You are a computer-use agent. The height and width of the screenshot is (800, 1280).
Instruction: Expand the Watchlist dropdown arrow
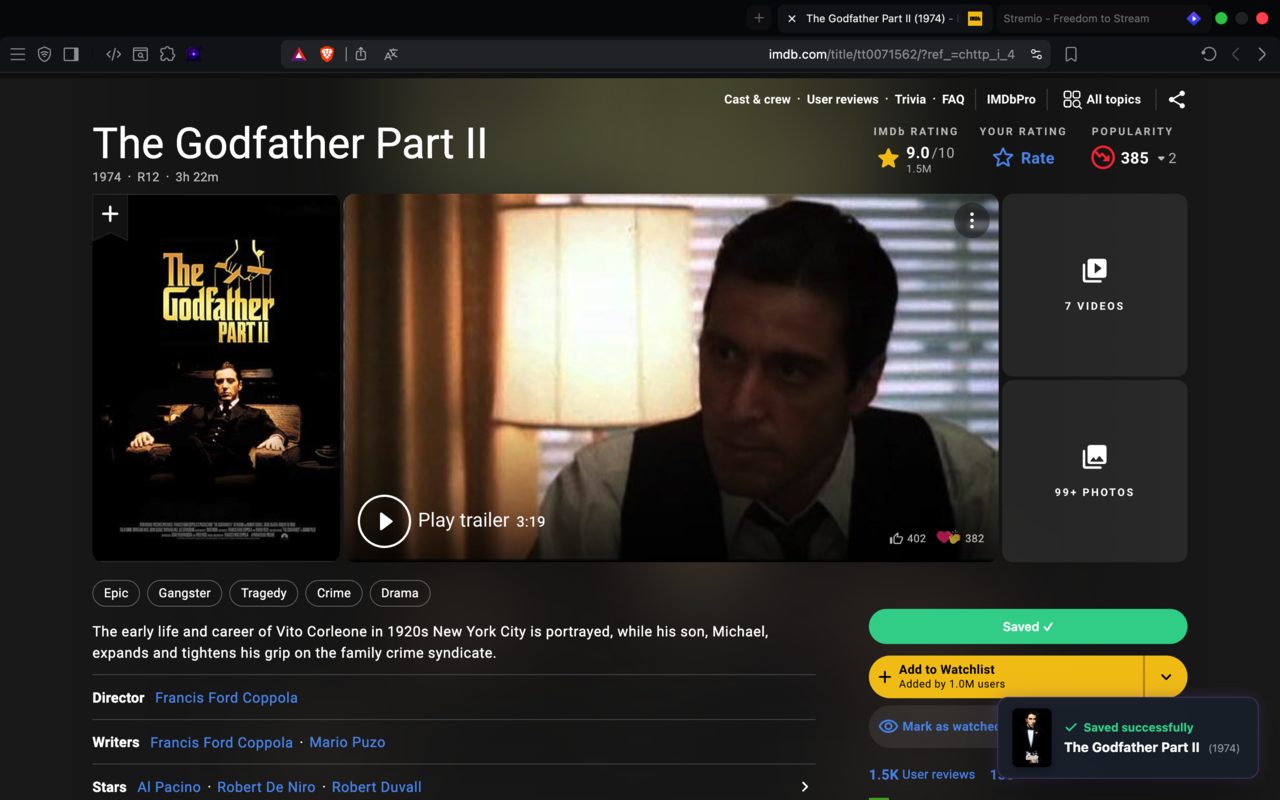(1166, 677)
